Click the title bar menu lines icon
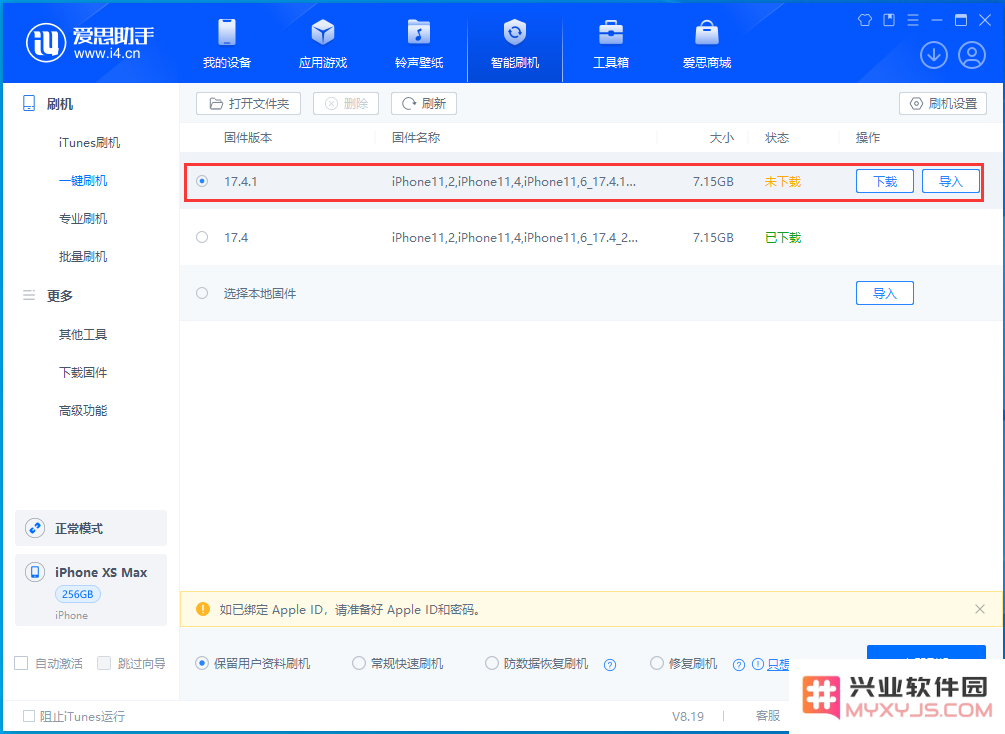The image size is (1005, 734). [x=913, y=20]
